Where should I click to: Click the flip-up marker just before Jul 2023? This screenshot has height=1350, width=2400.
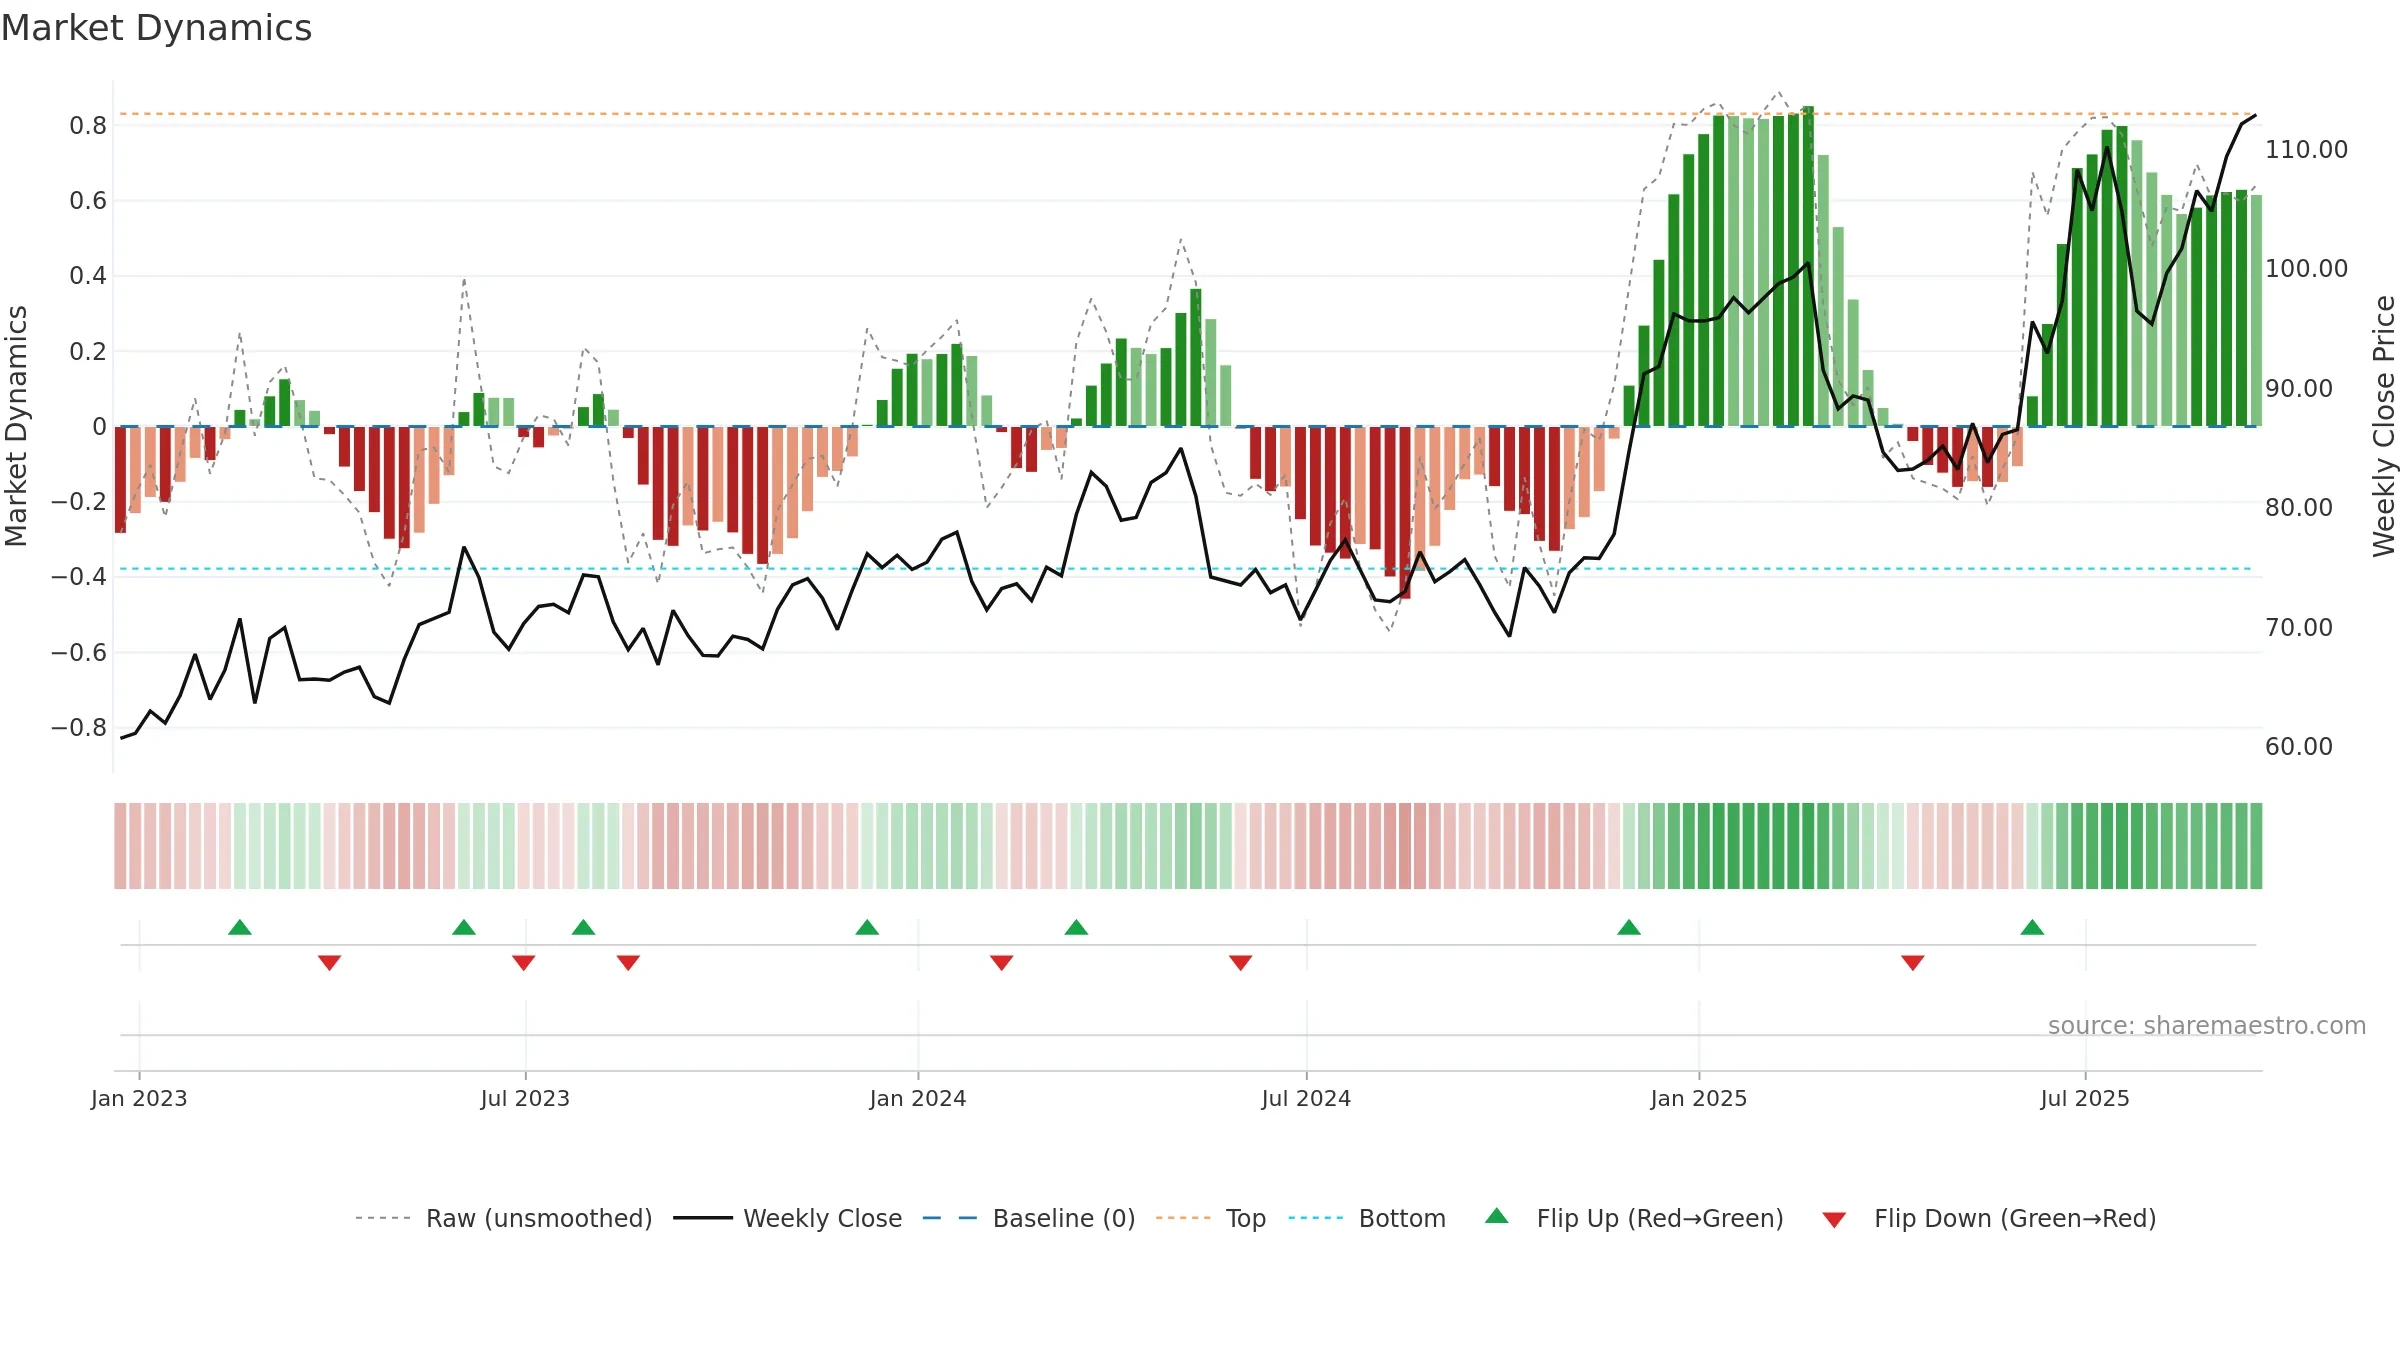[464, 927]
